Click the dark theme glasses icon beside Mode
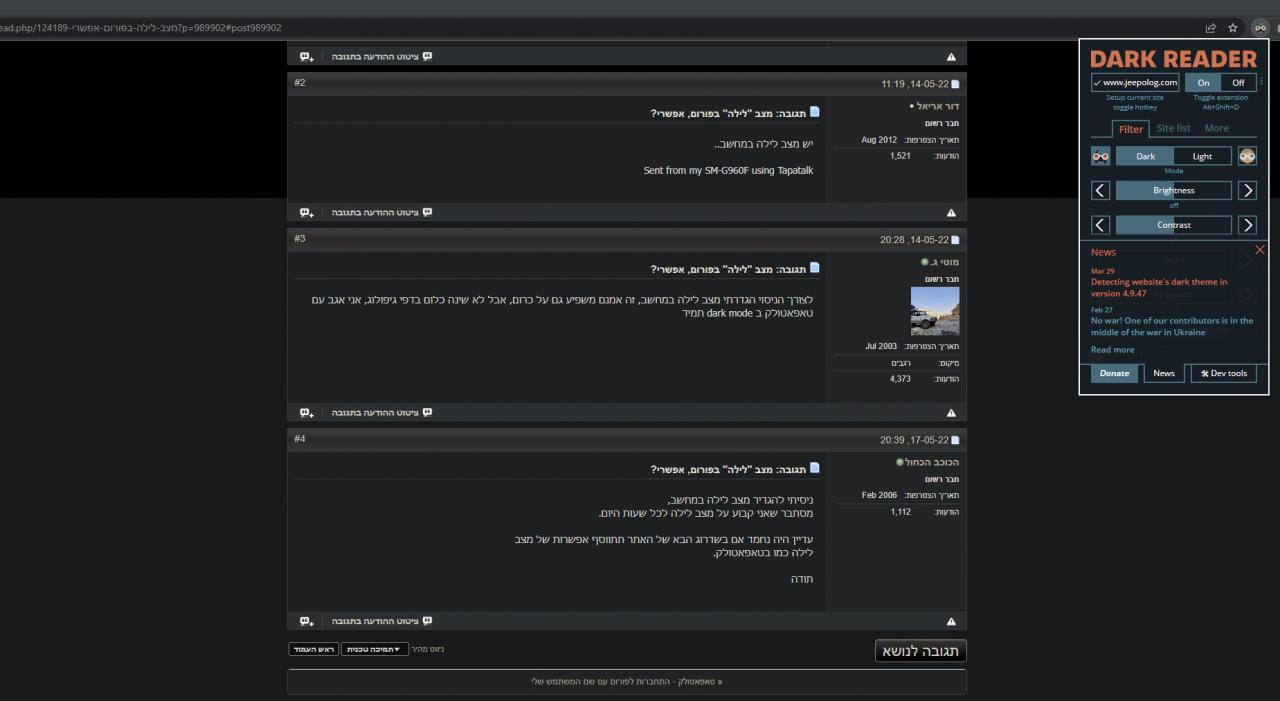Screen dimensions: 1280x701 pos(1100,156)
